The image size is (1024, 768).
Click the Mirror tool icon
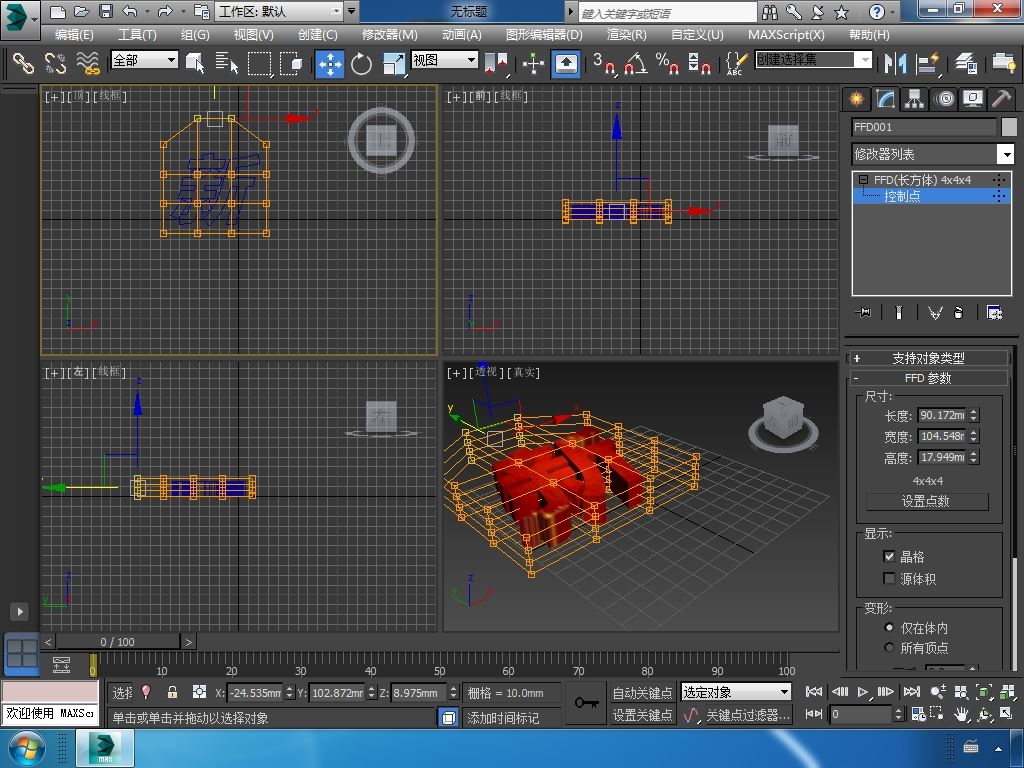895,63
